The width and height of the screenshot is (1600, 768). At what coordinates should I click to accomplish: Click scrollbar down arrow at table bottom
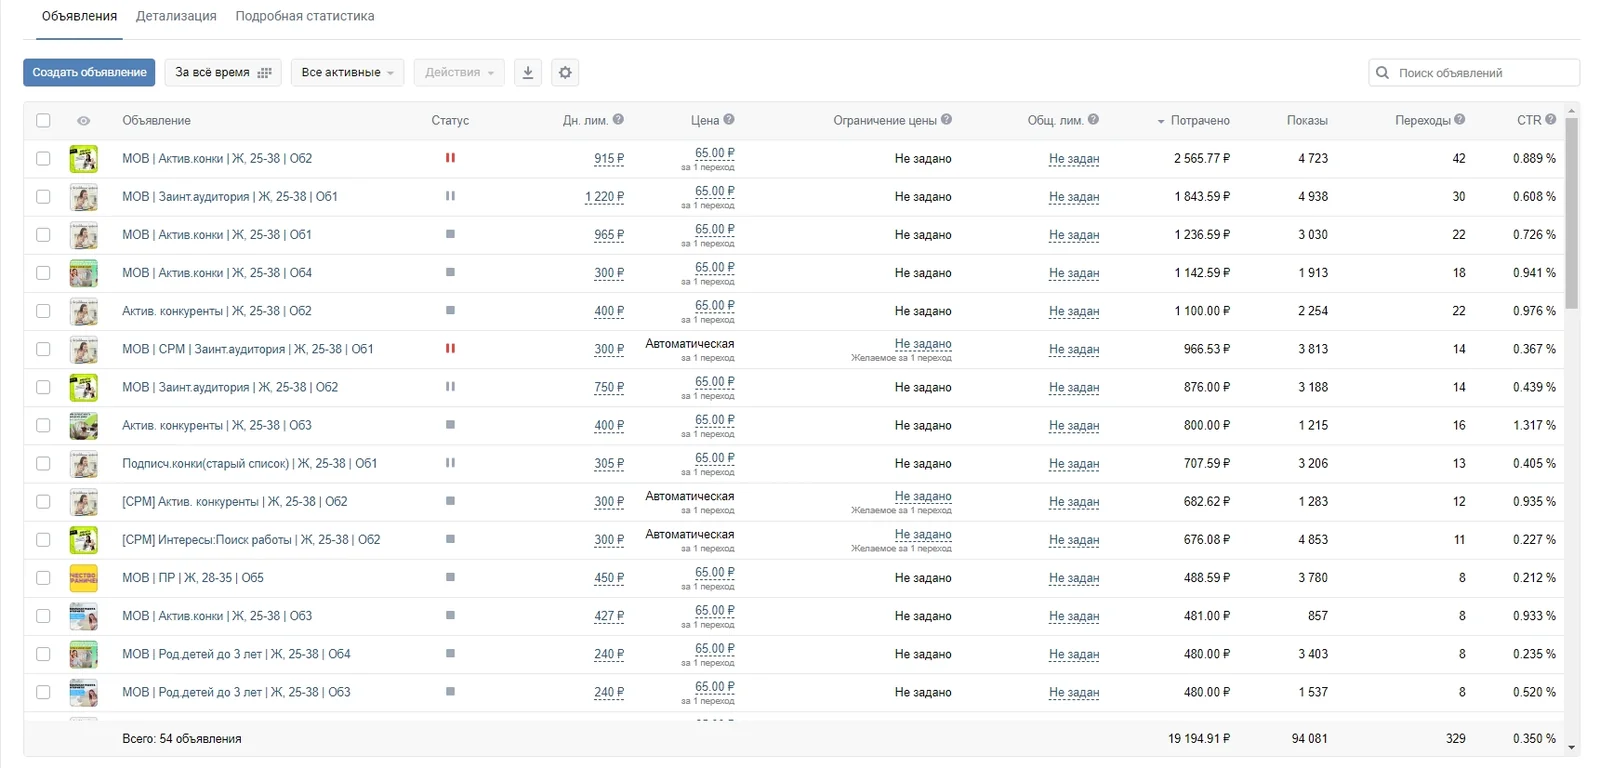pyautogui.click(x=1572, y=748)
